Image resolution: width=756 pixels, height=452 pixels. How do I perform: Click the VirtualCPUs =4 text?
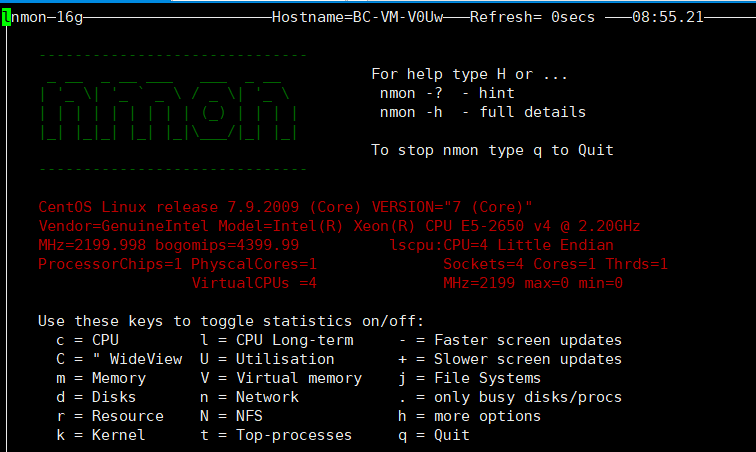(x=254, y=283)
